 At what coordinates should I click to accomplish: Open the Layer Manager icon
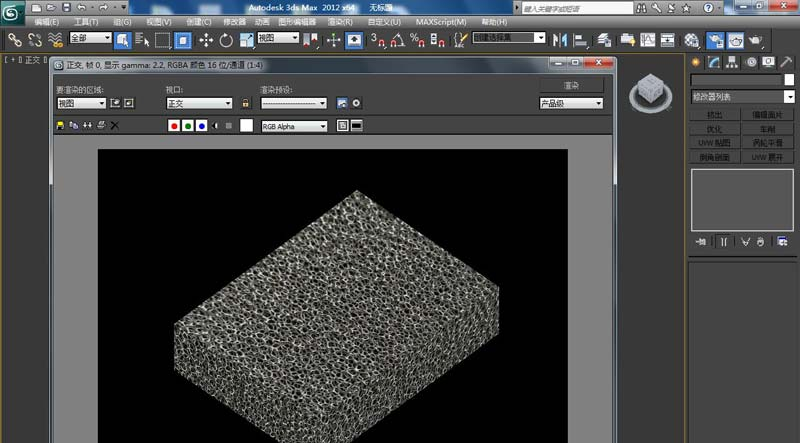click(604, 40)
